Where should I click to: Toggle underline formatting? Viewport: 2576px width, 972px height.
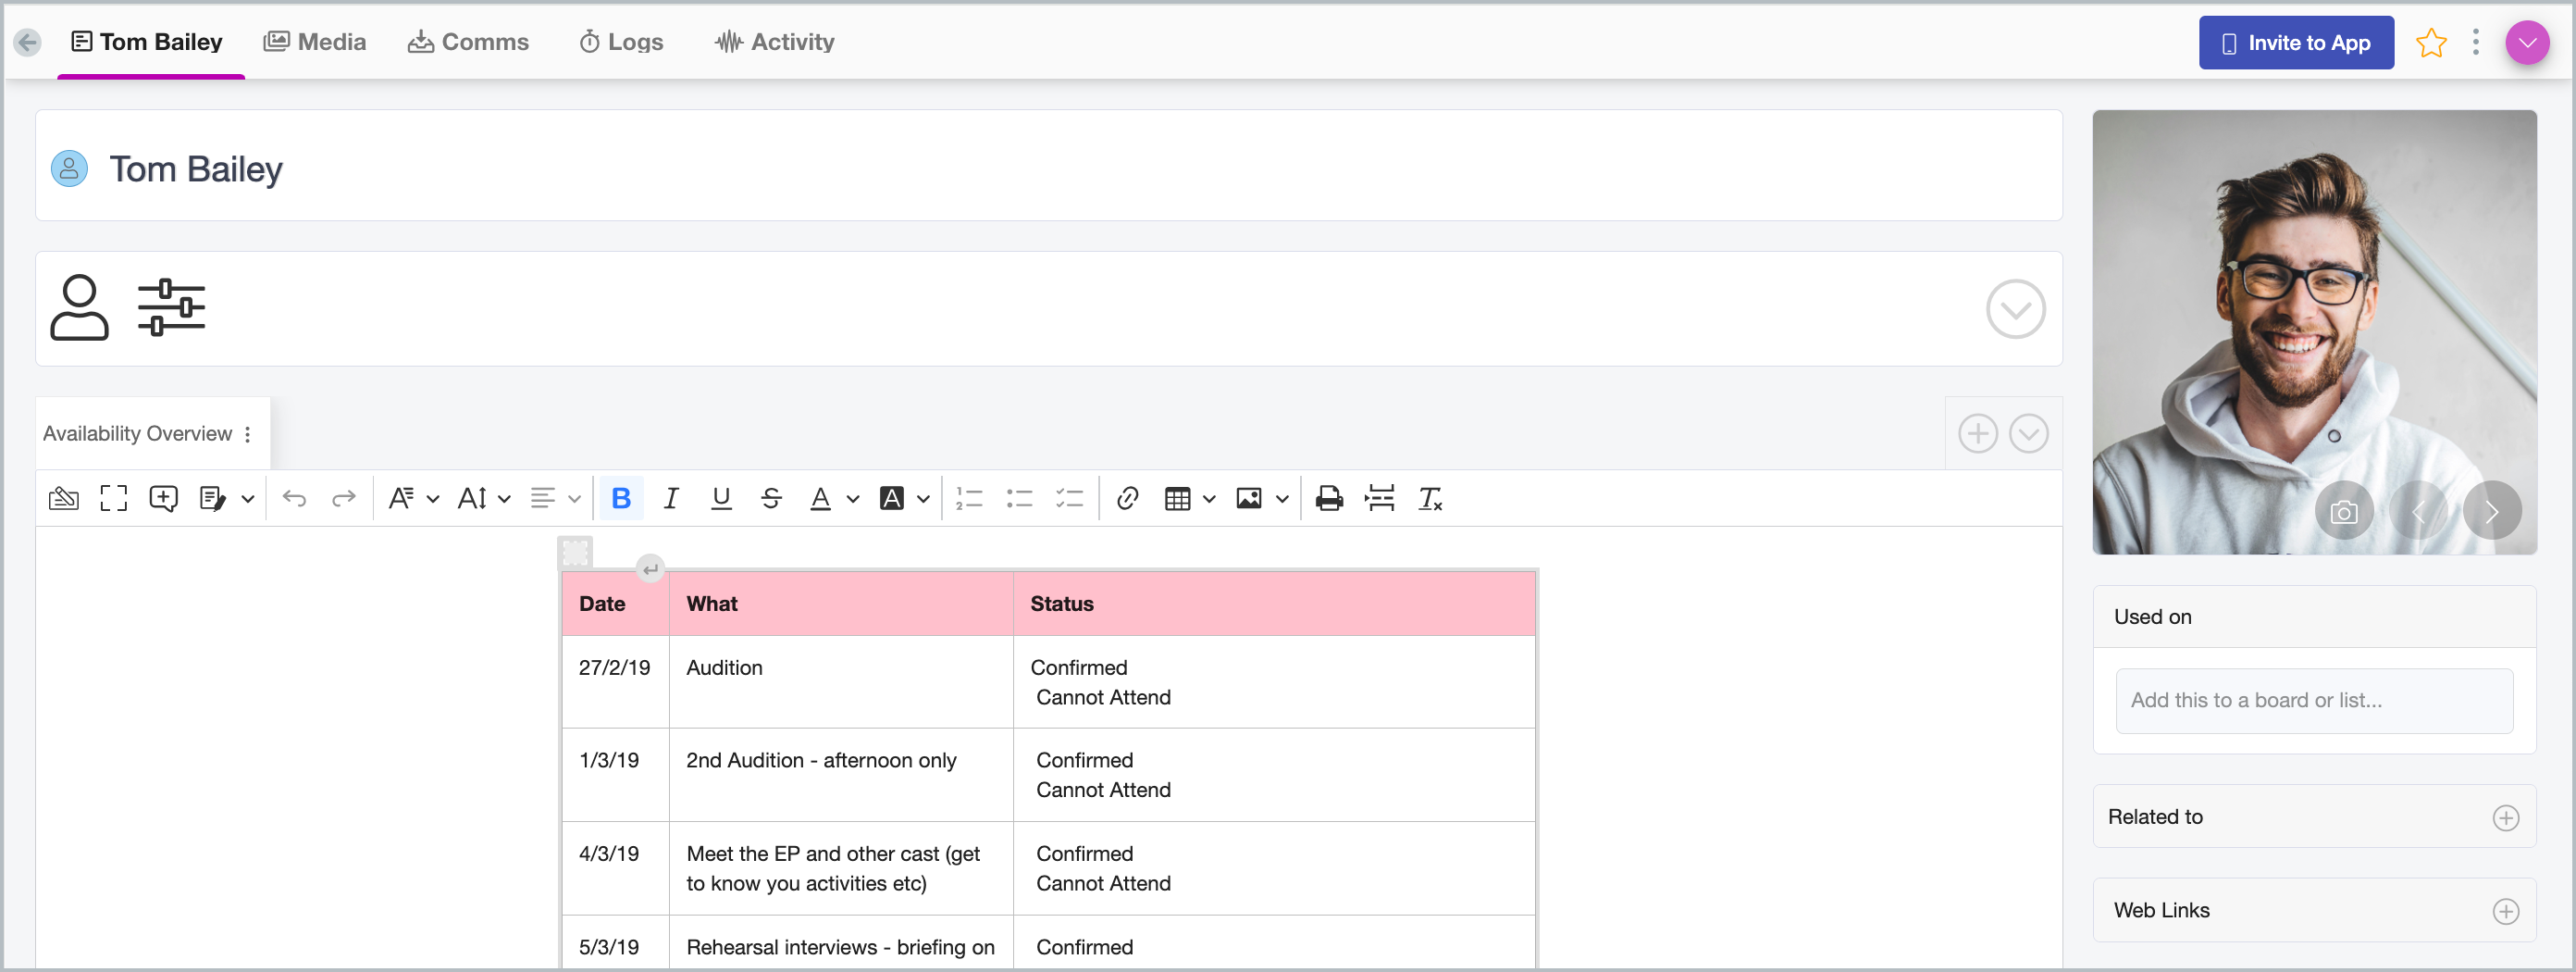tap(720, 498)
